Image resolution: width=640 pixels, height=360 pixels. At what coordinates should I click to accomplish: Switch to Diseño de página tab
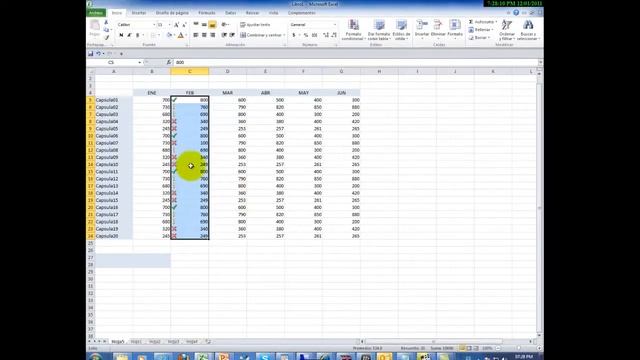172,13
